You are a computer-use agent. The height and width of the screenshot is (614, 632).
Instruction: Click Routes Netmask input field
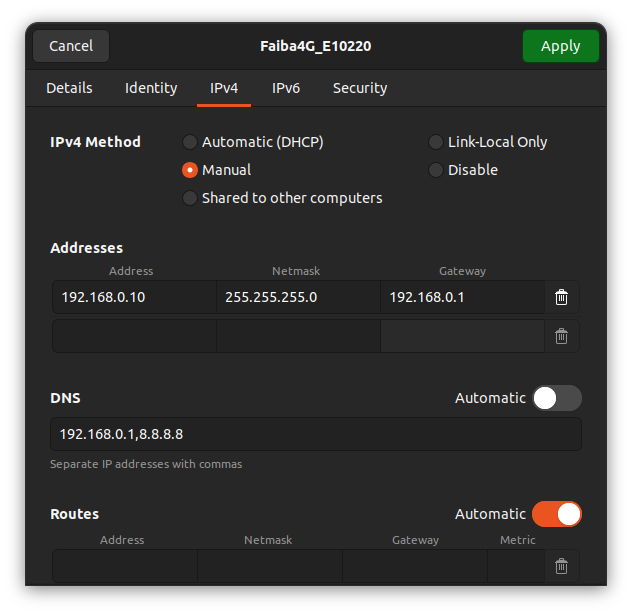click(270, 566)
